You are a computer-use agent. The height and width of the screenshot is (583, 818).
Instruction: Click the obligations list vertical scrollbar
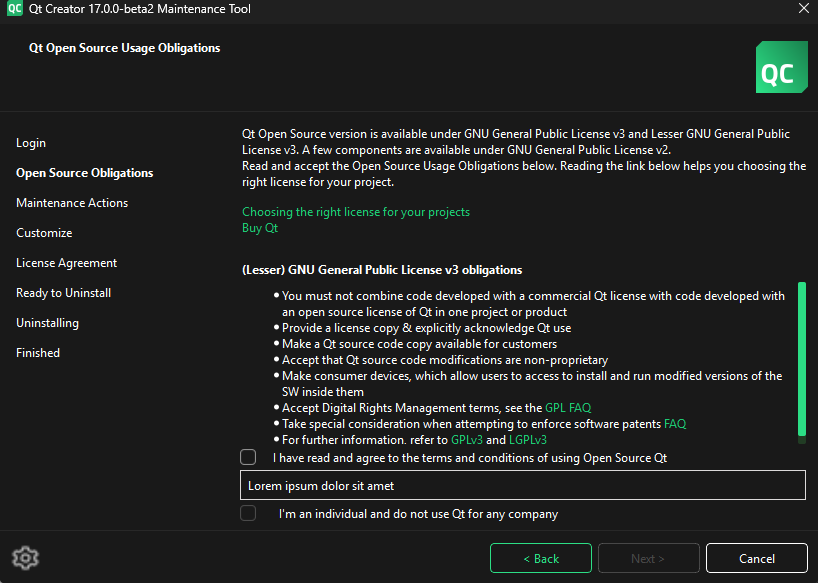802,362
